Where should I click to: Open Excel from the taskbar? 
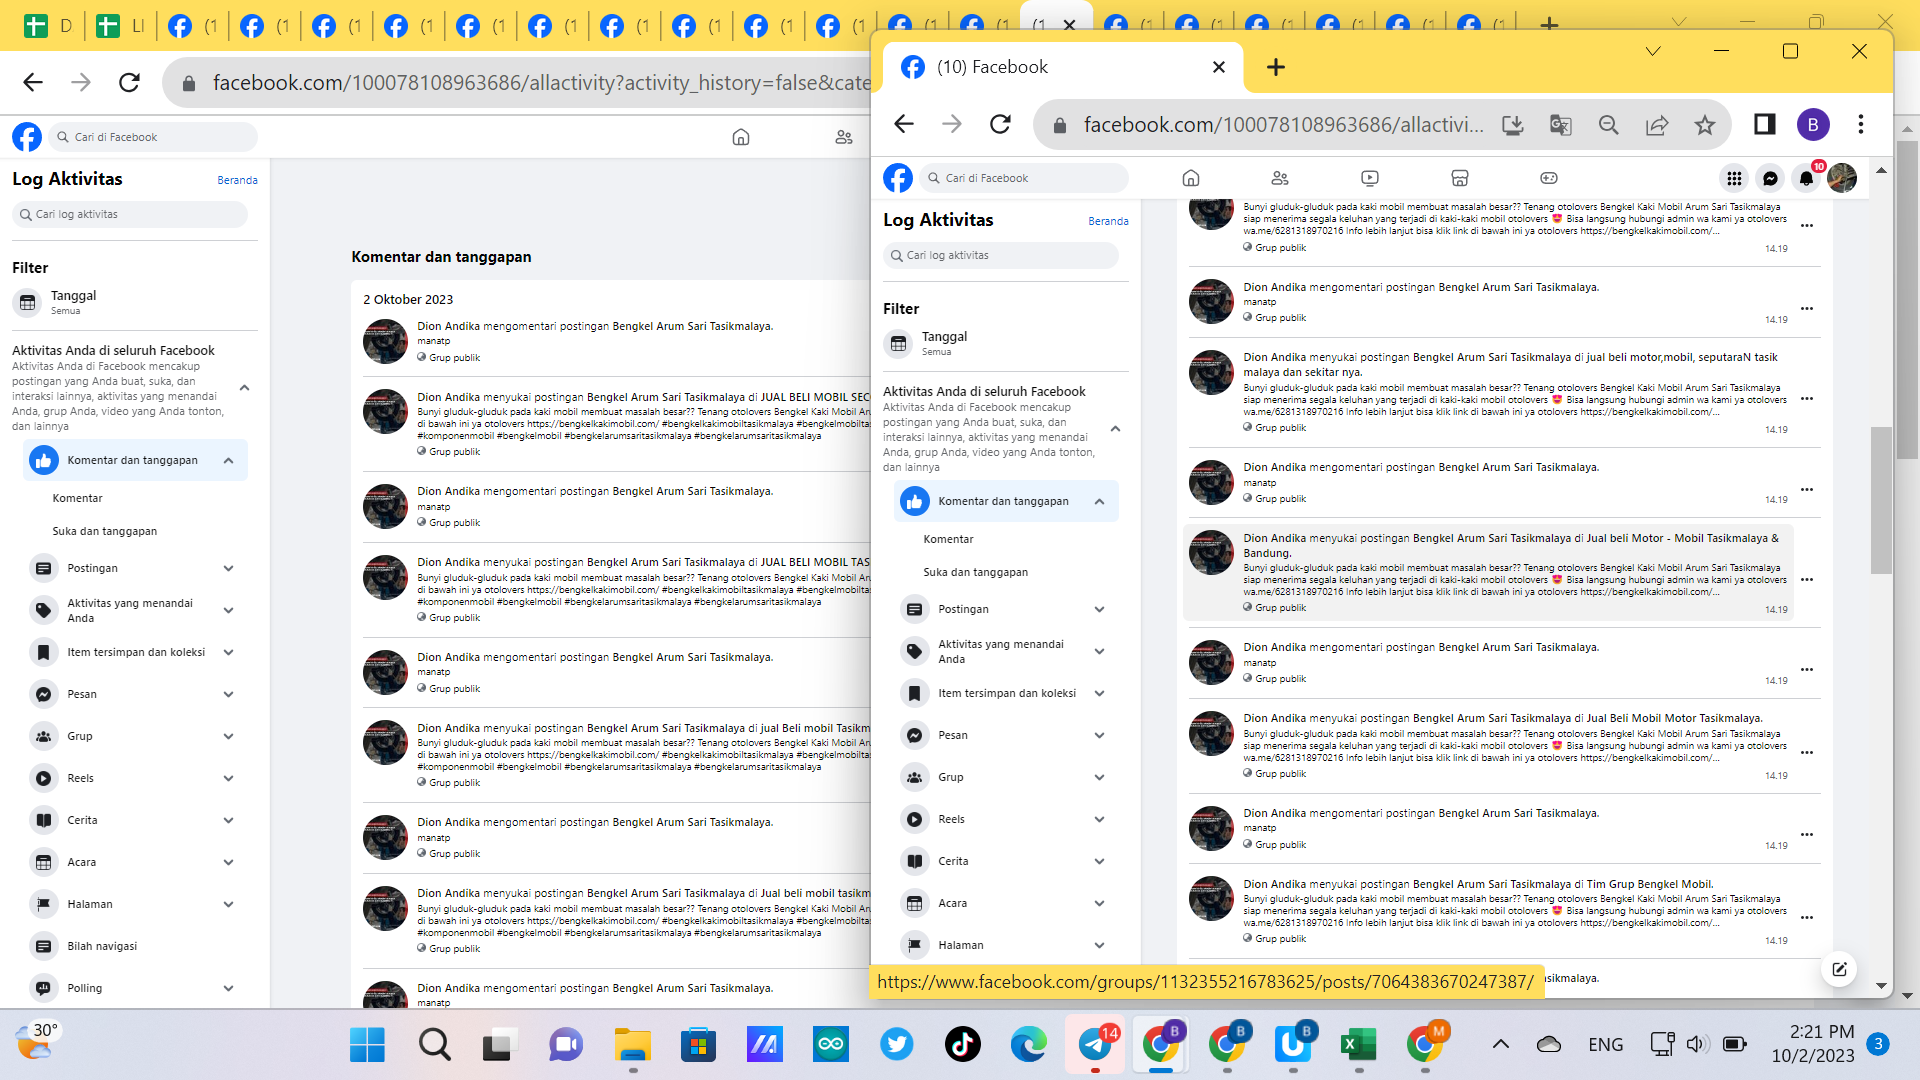1359,1045
